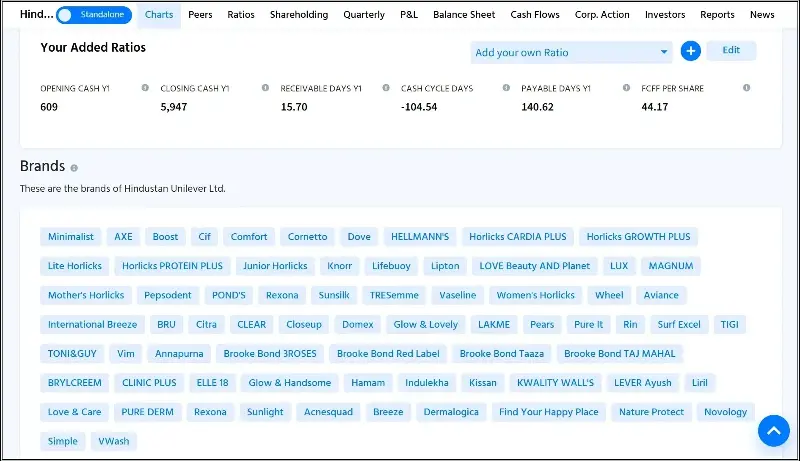
Task: Open the Cash Flows tab
Action: [535, 15]
